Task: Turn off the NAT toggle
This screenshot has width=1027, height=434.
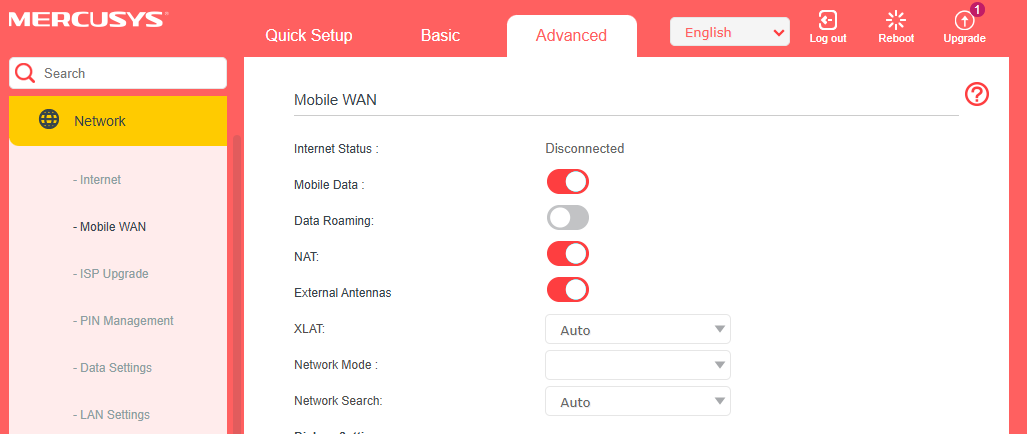Action: (567, 253)
